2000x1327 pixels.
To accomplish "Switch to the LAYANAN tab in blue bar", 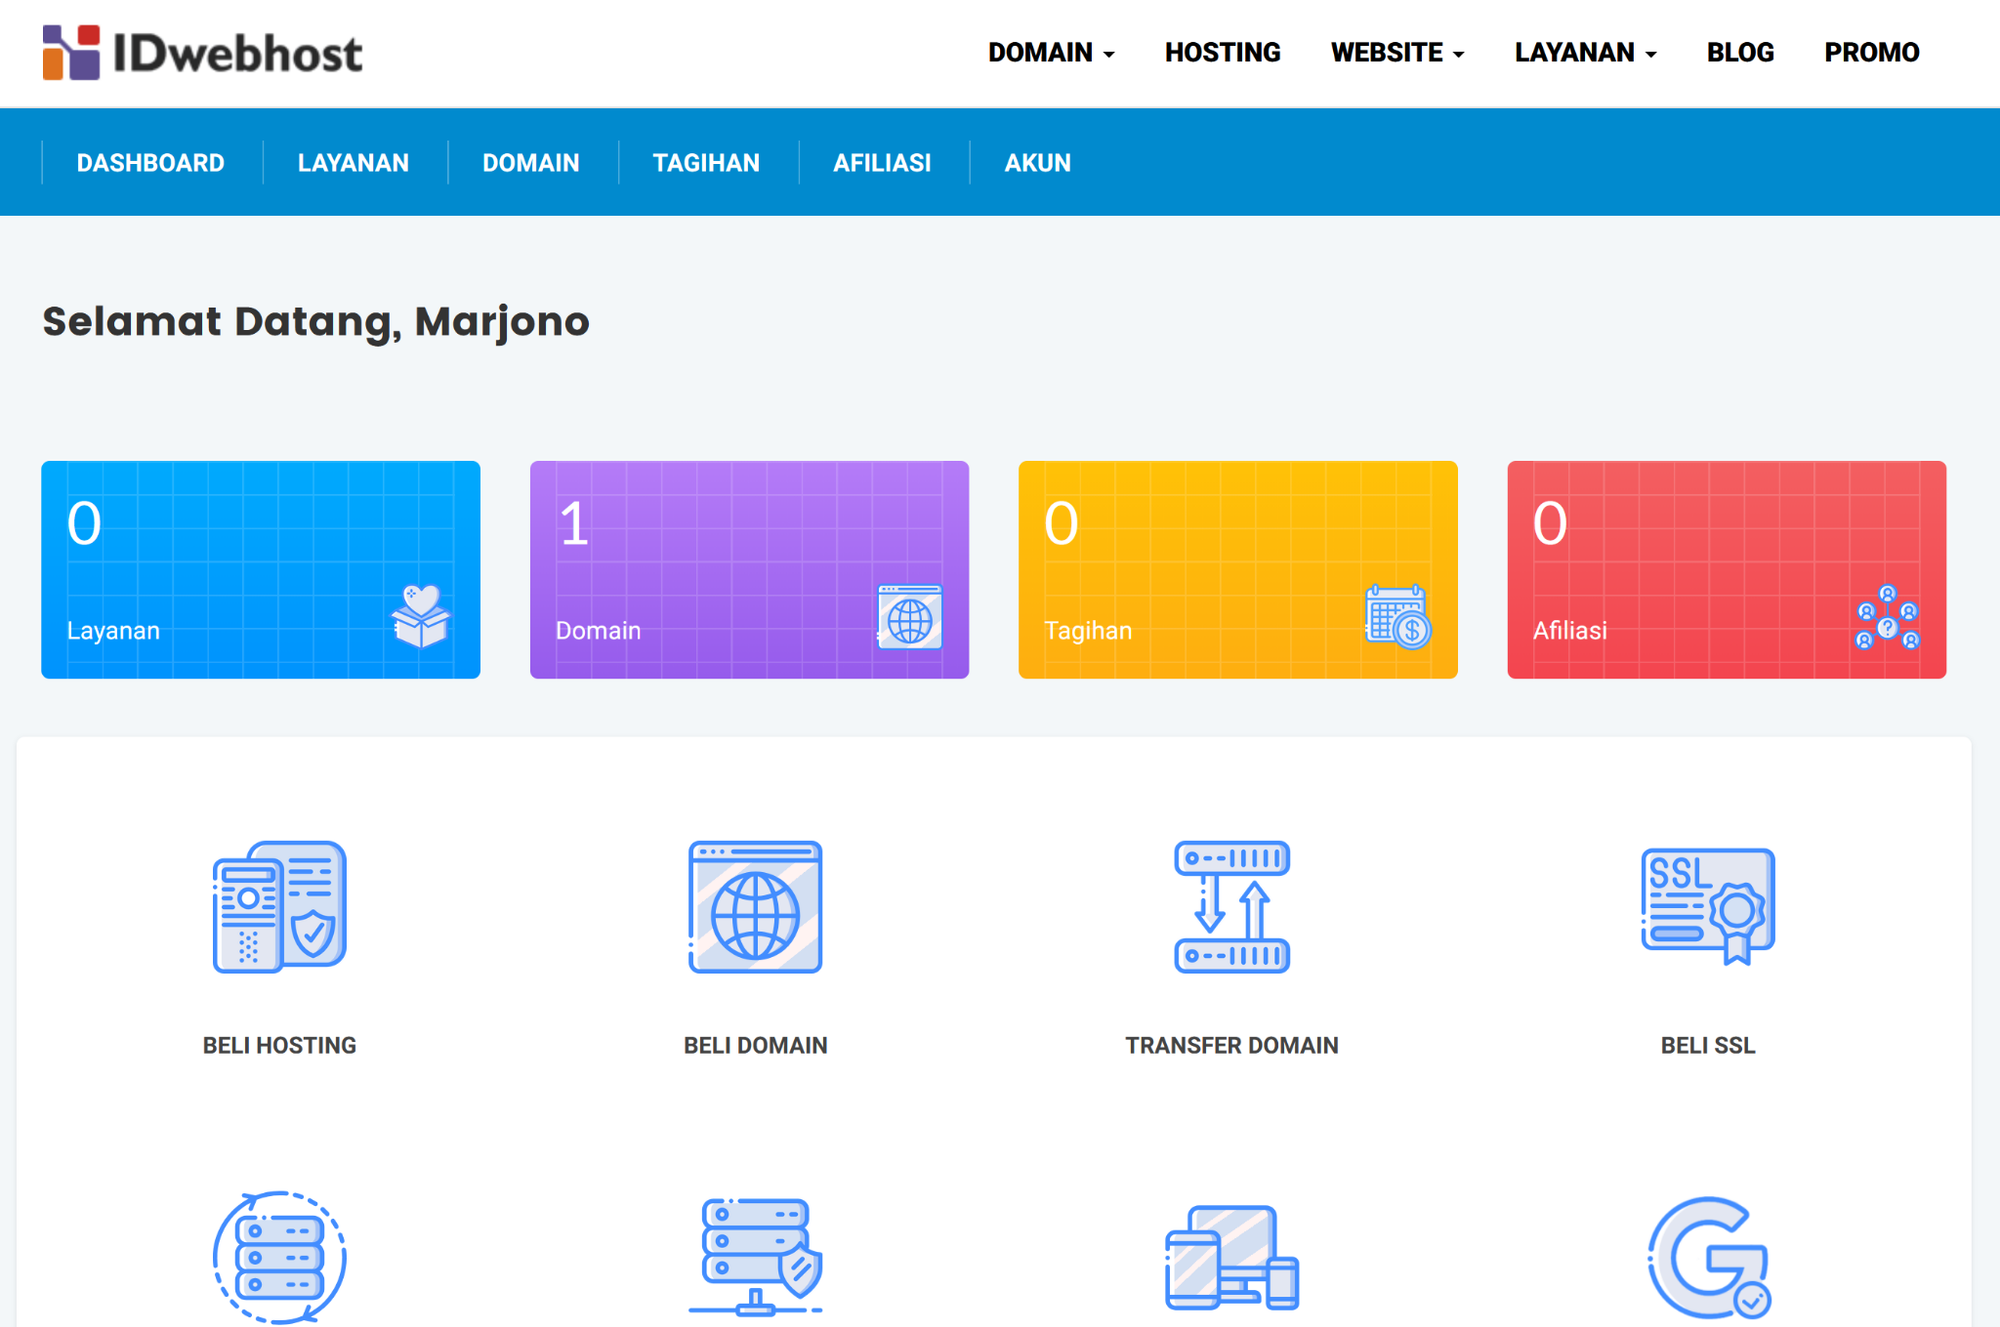I will tap(353, 163).
